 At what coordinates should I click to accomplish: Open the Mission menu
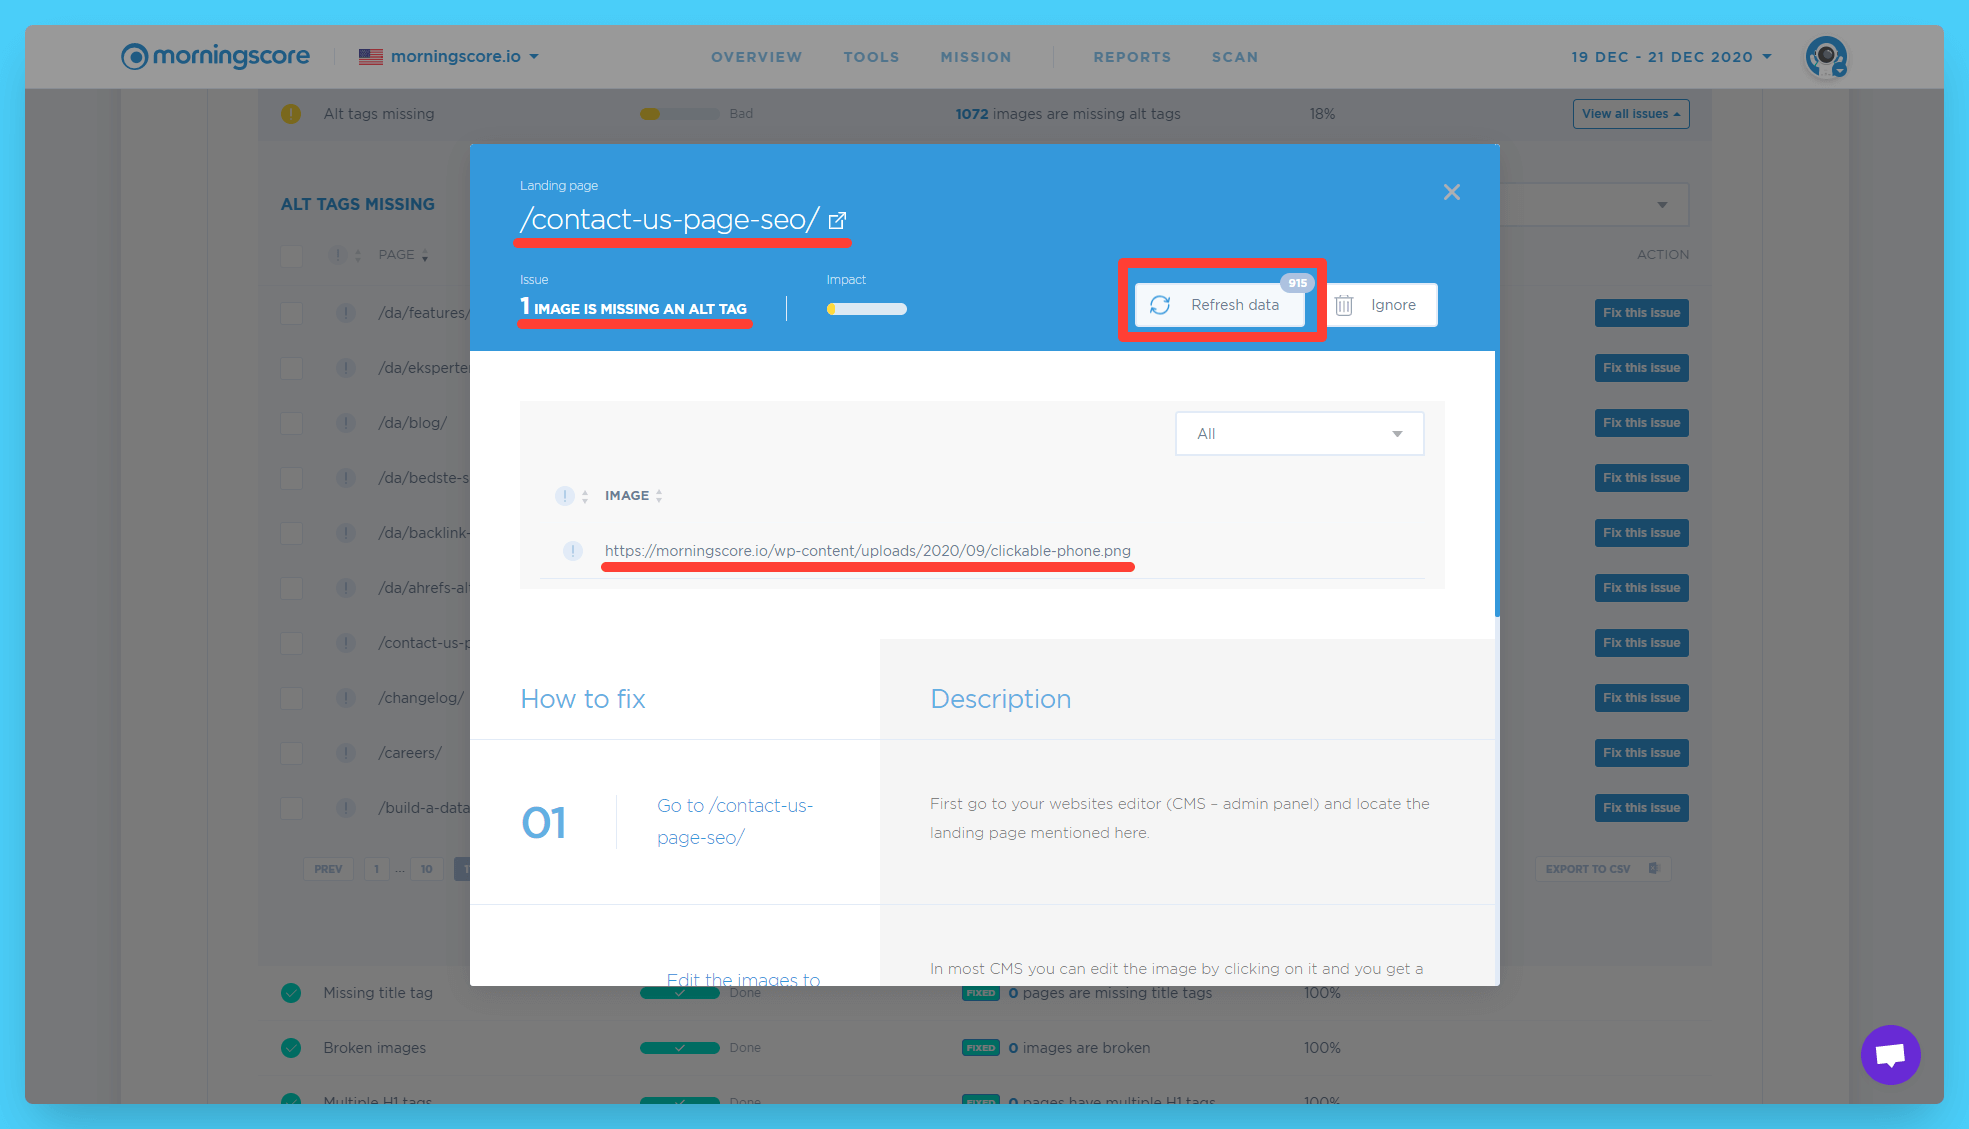[x=976, y=57]
